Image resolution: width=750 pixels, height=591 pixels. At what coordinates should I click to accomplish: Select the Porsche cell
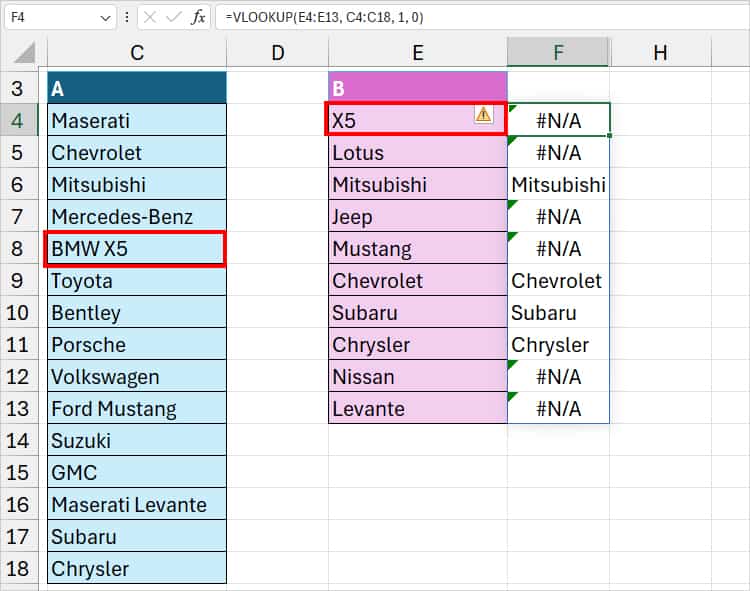(137, 344)
